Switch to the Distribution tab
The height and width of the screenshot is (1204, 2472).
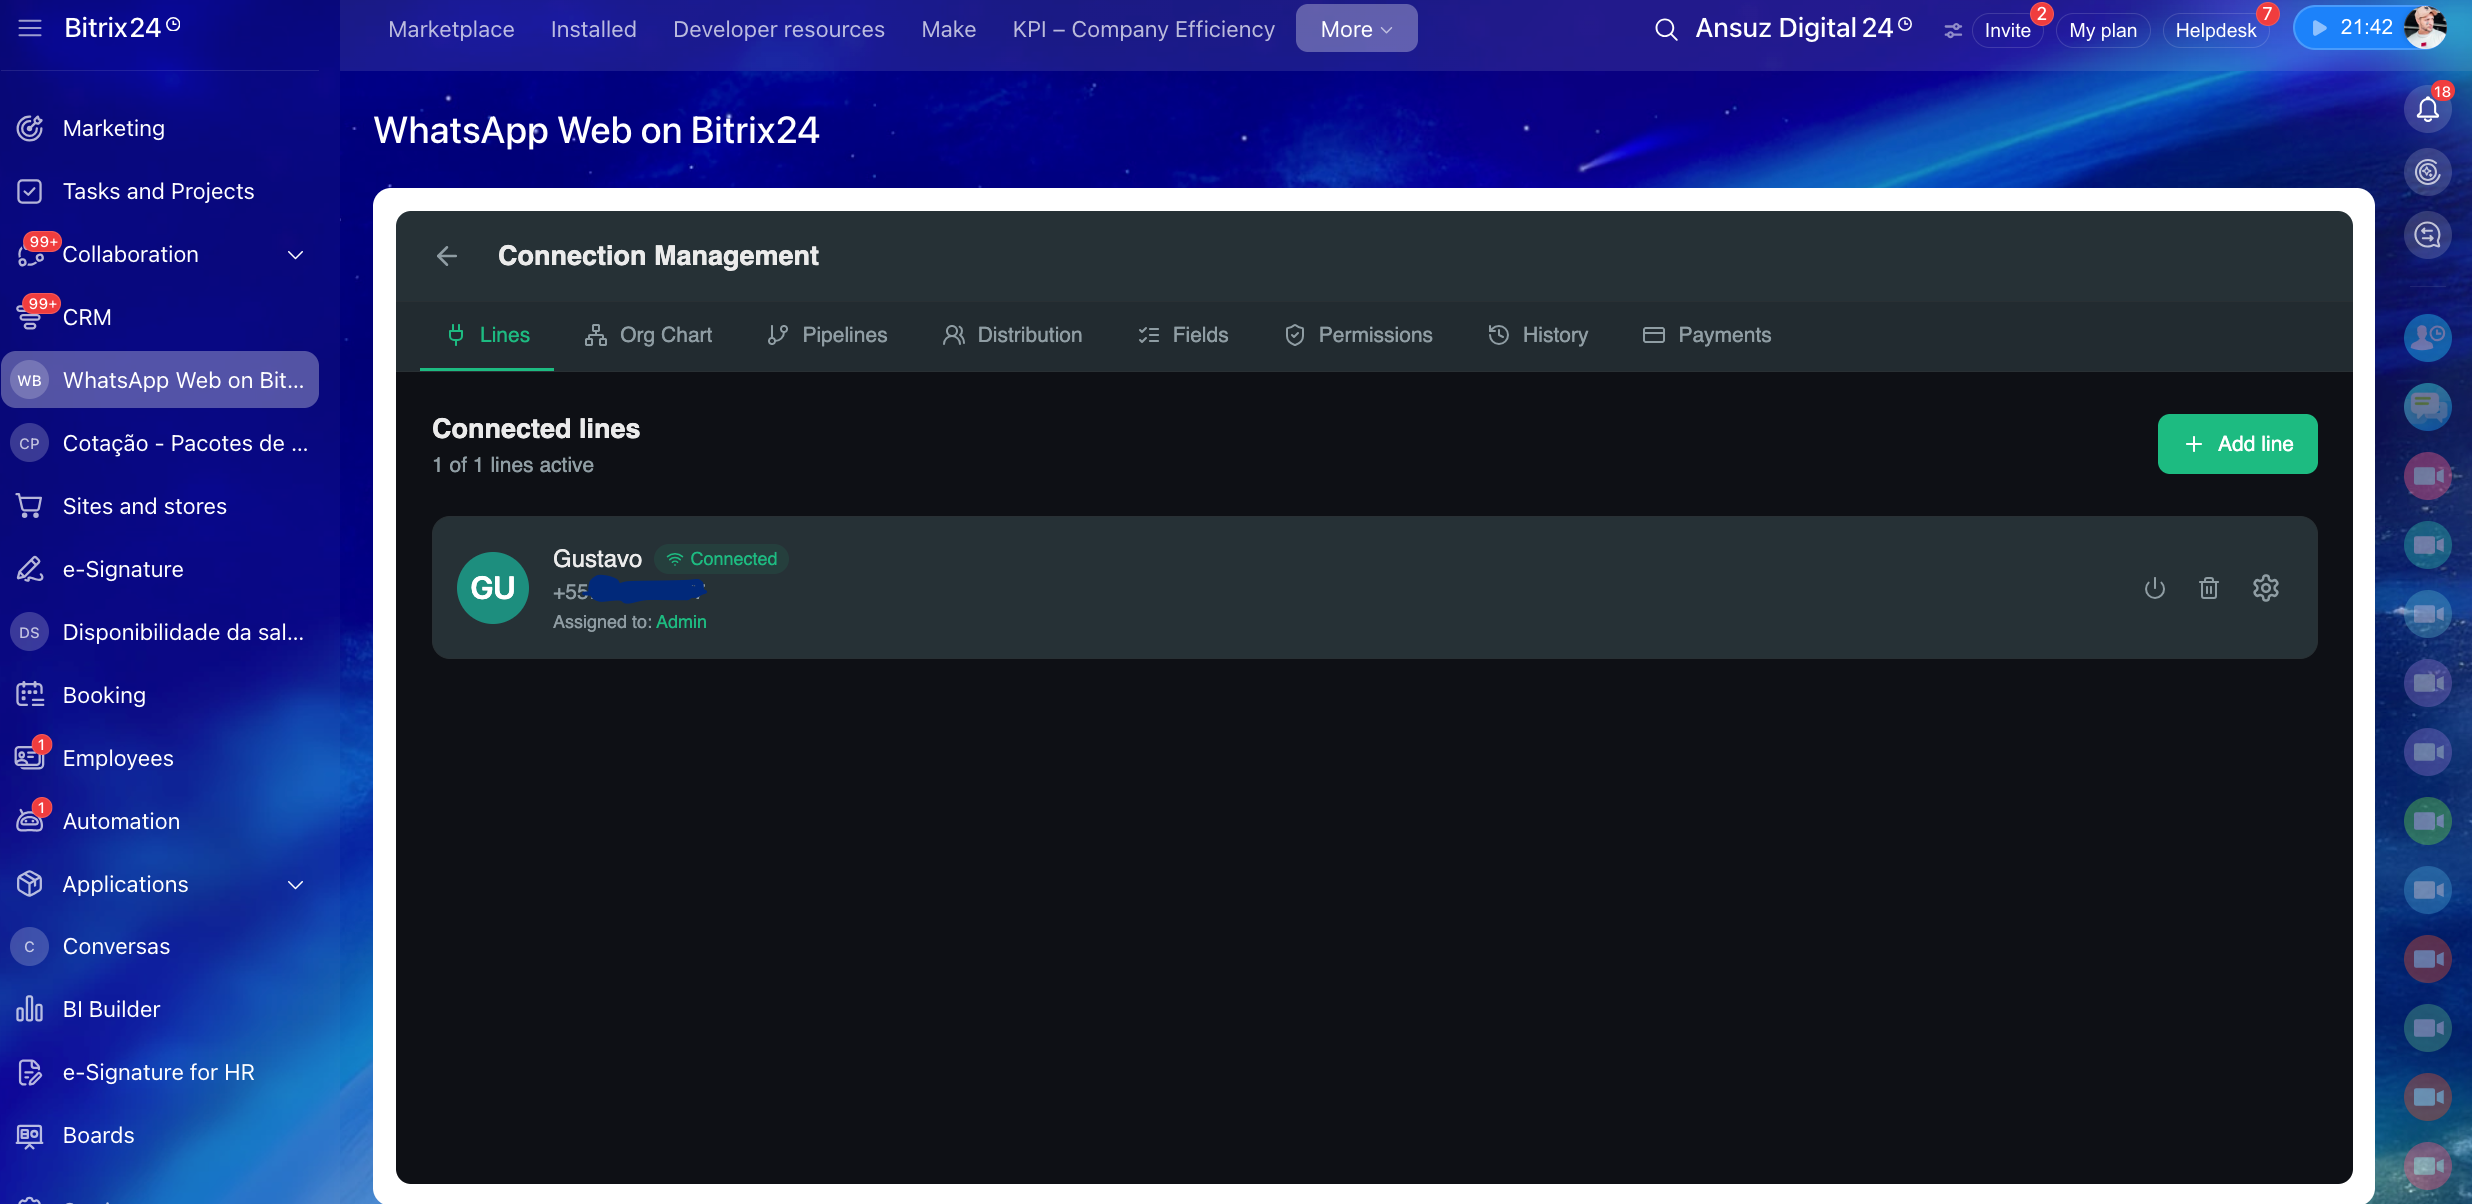1012,335
